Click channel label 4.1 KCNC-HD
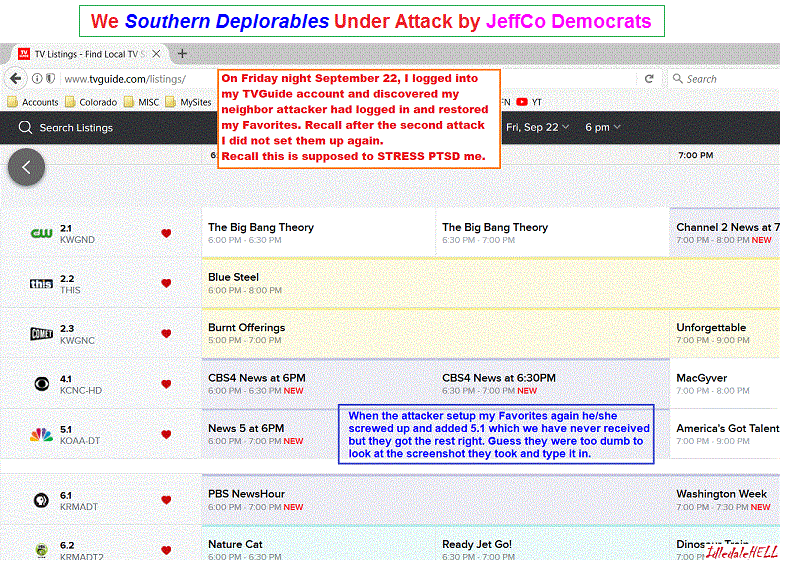Viewport: 800px width, 571px height. click(x=81, y=385)
